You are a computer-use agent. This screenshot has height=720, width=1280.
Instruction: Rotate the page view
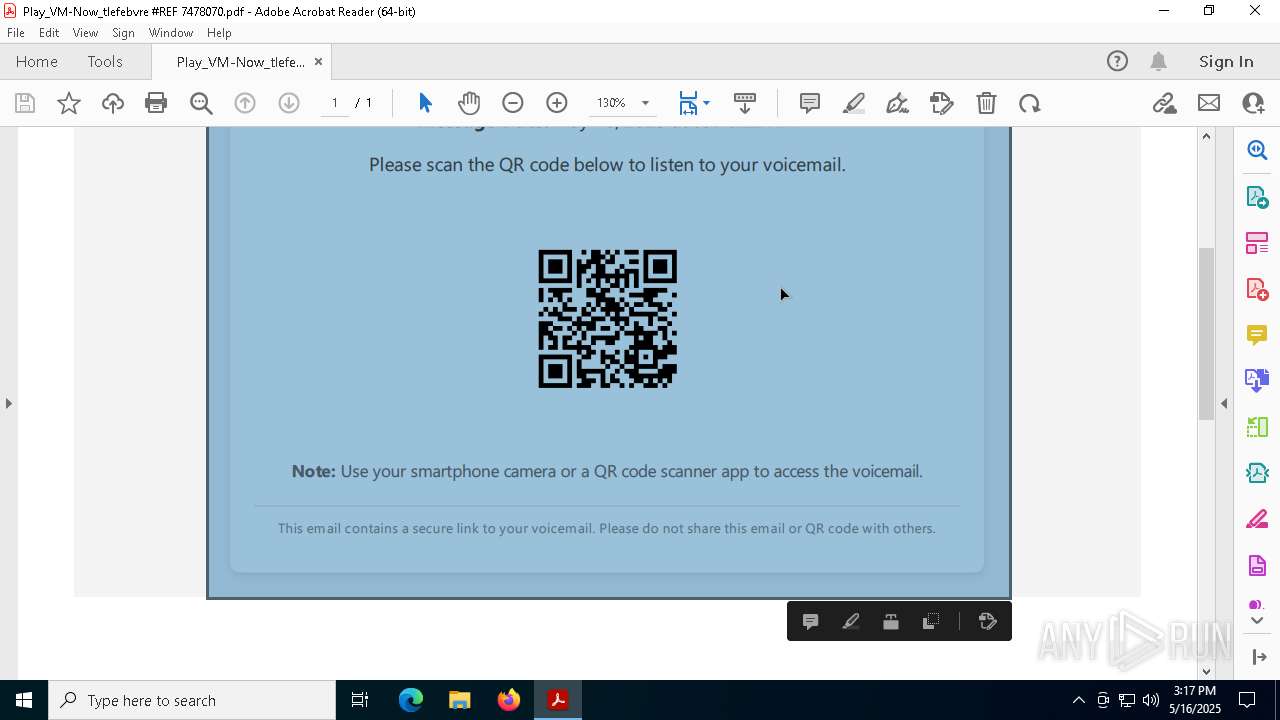pyautogui.click(x=1030, y=103)
